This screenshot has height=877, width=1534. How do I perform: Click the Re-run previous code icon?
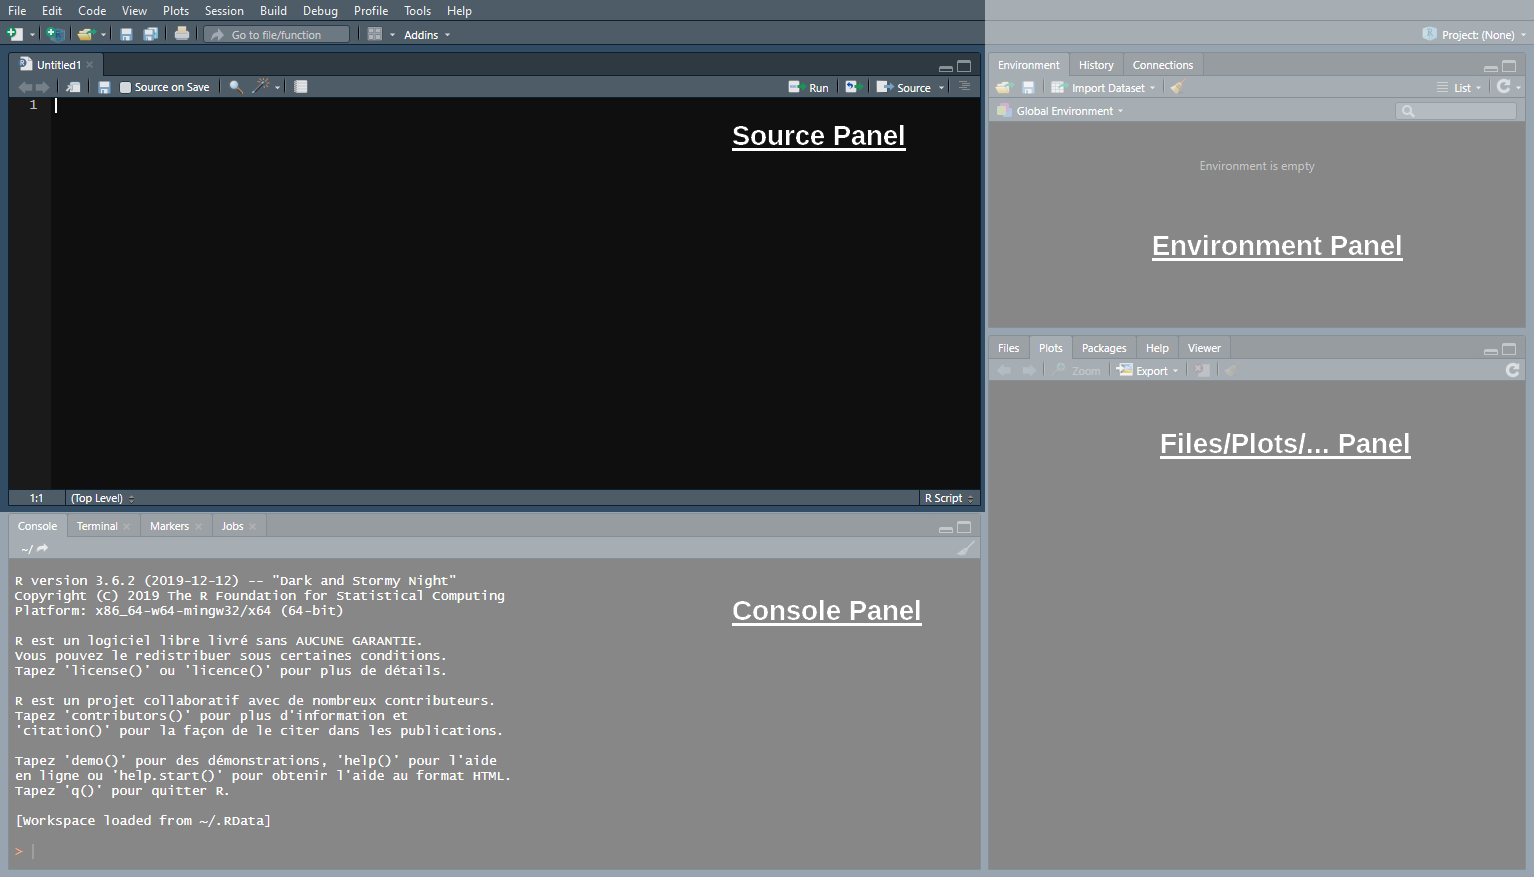click(x=851, y=87)
